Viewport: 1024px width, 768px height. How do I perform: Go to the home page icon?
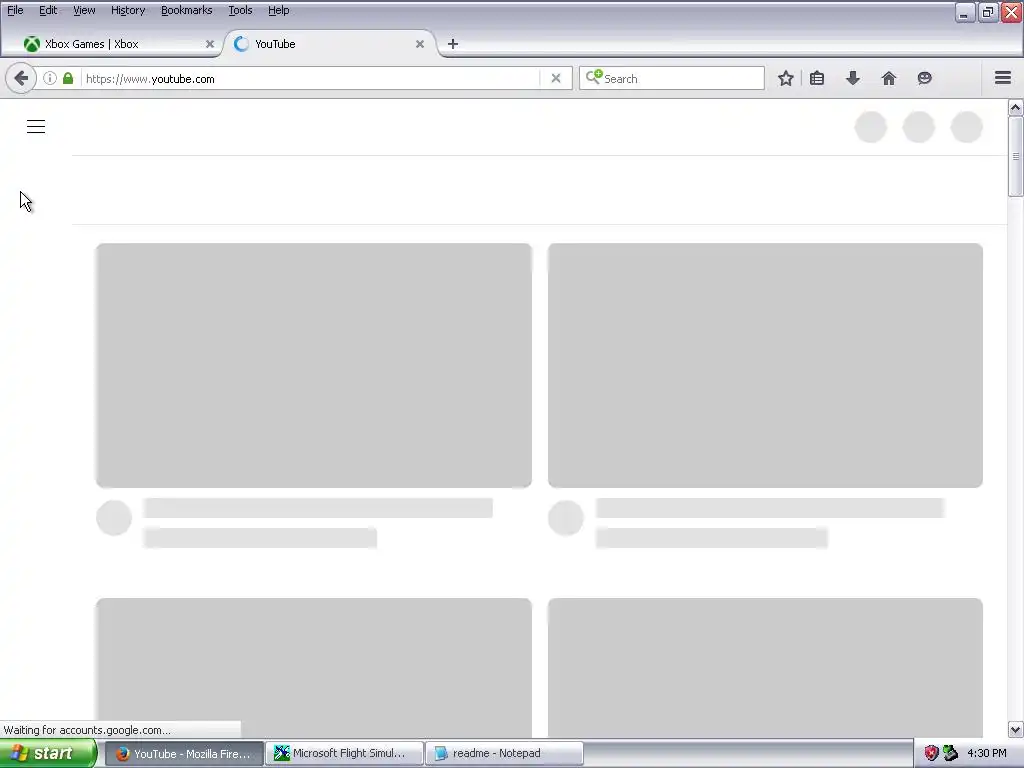889,78
